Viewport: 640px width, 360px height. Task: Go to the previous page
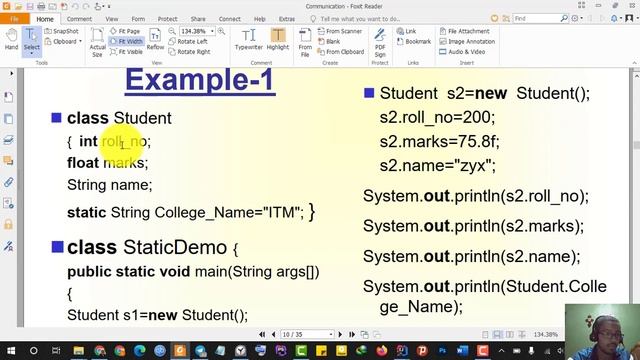273,334
